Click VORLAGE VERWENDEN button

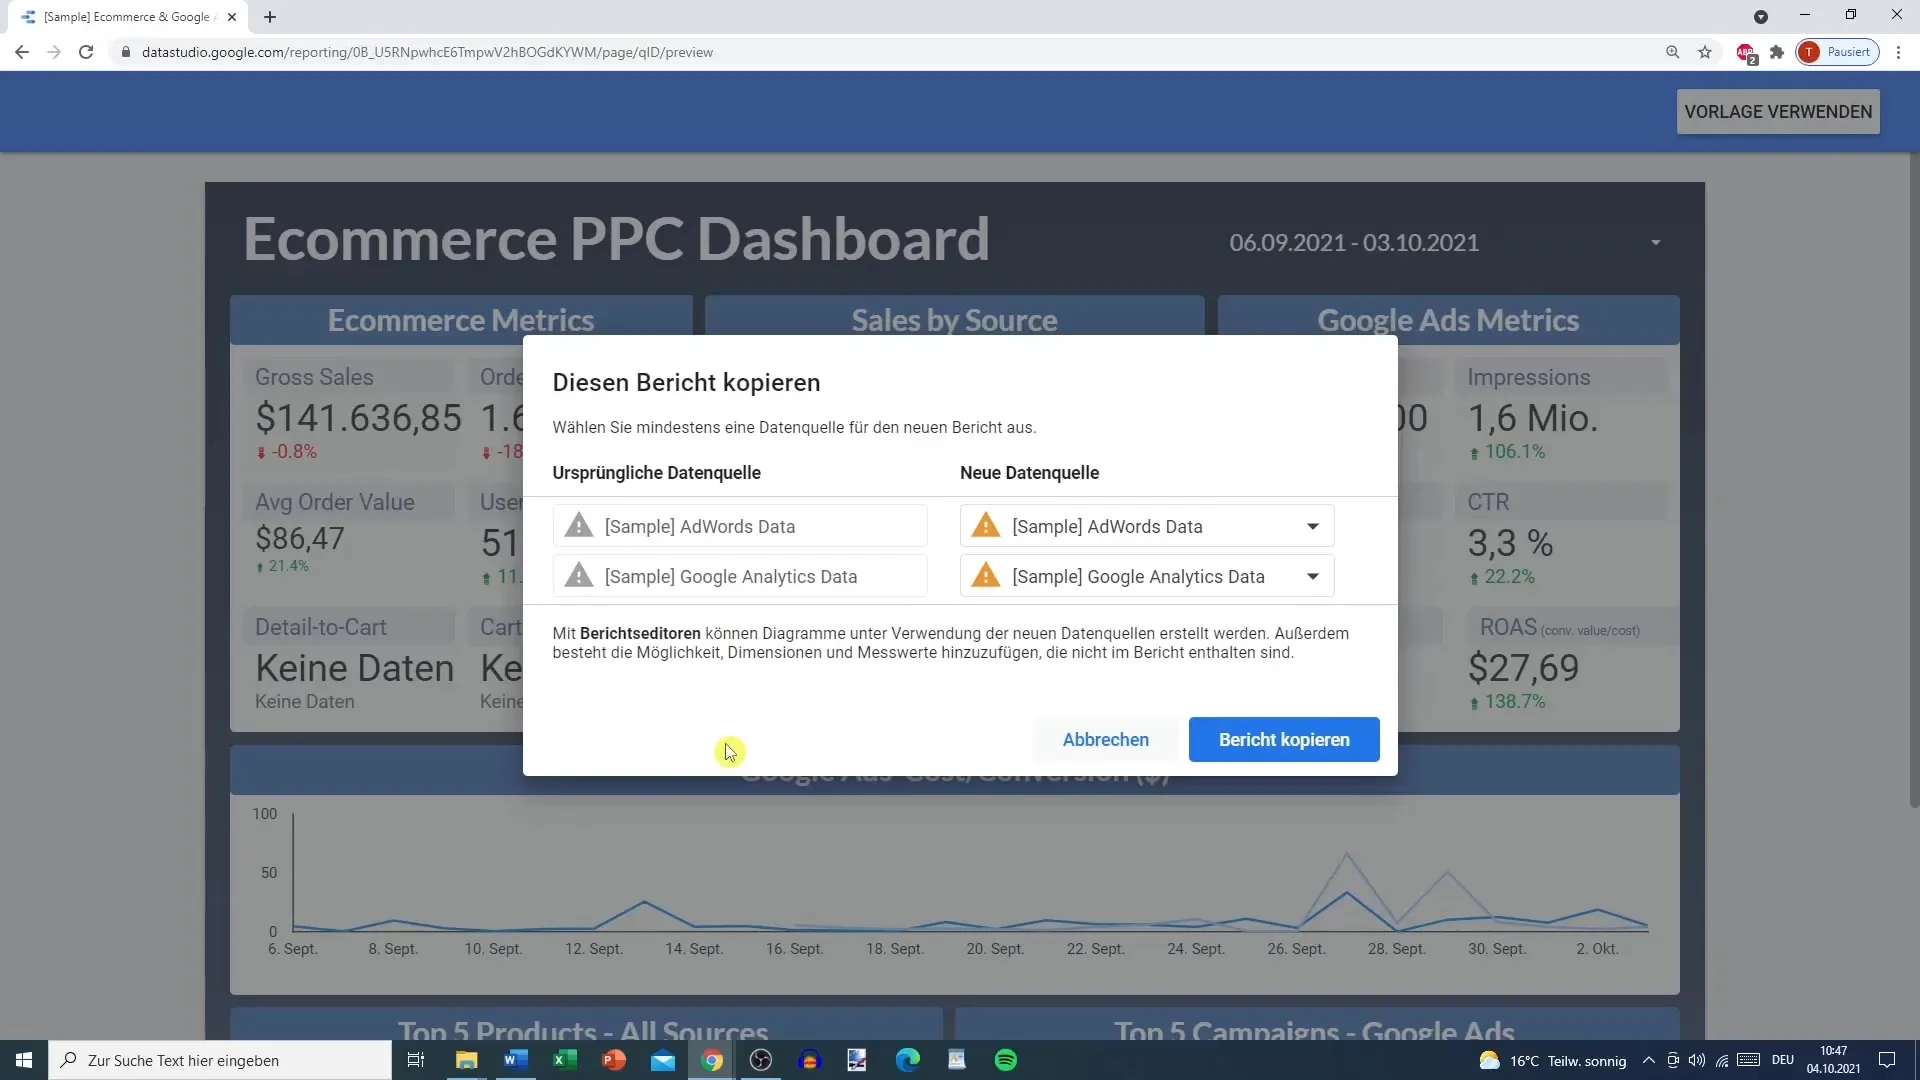pos(1778,112)
